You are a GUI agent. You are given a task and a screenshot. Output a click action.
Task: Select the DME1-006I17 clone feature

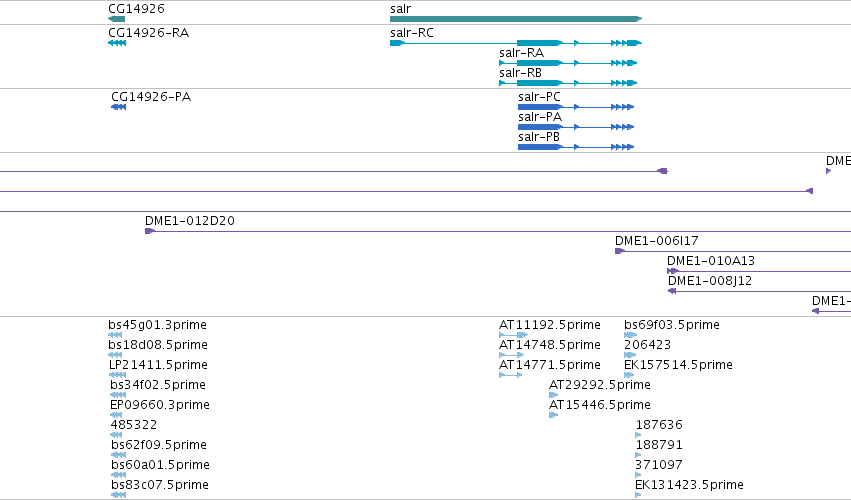(733, 251)
